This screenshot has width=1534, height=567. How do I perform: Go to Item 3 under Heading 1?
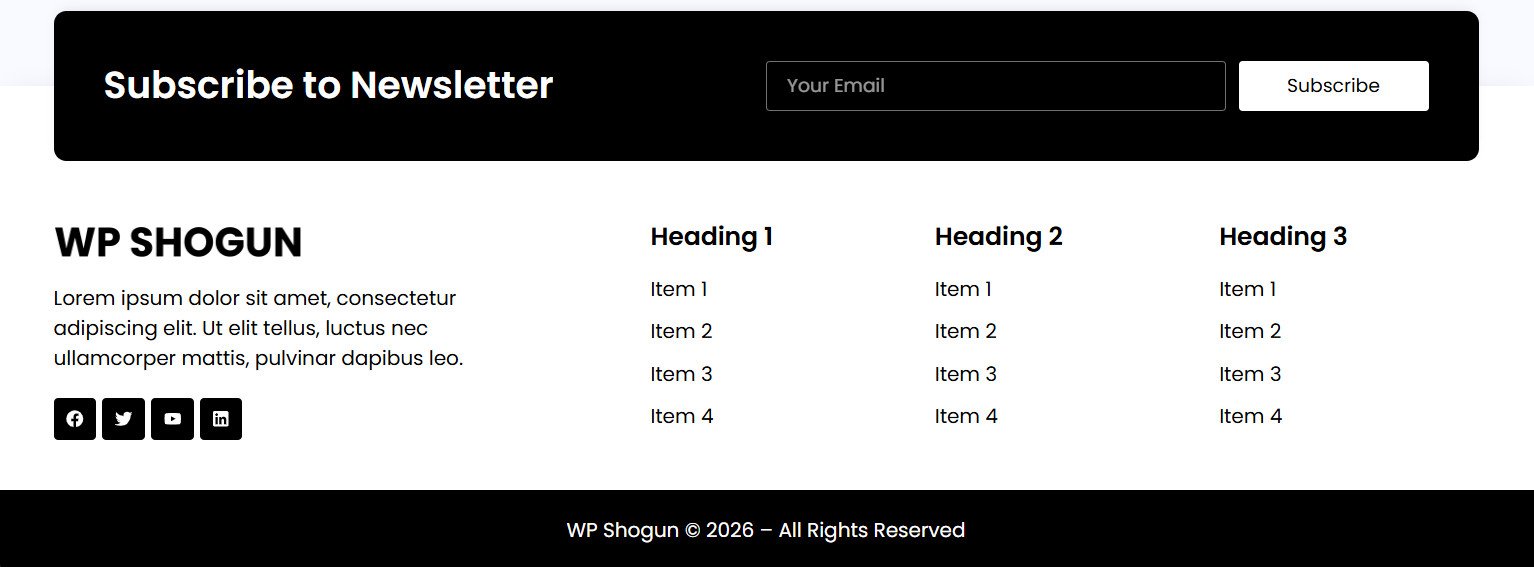pos(681,374)
